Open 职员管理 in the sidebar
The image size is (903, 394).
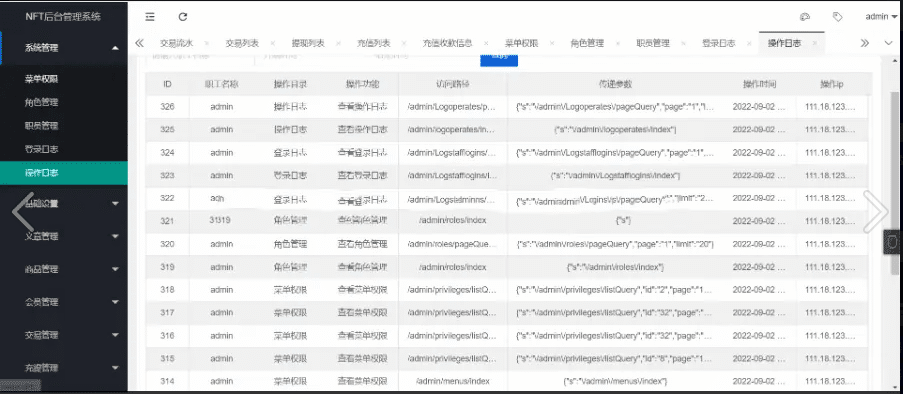point(41,126)
